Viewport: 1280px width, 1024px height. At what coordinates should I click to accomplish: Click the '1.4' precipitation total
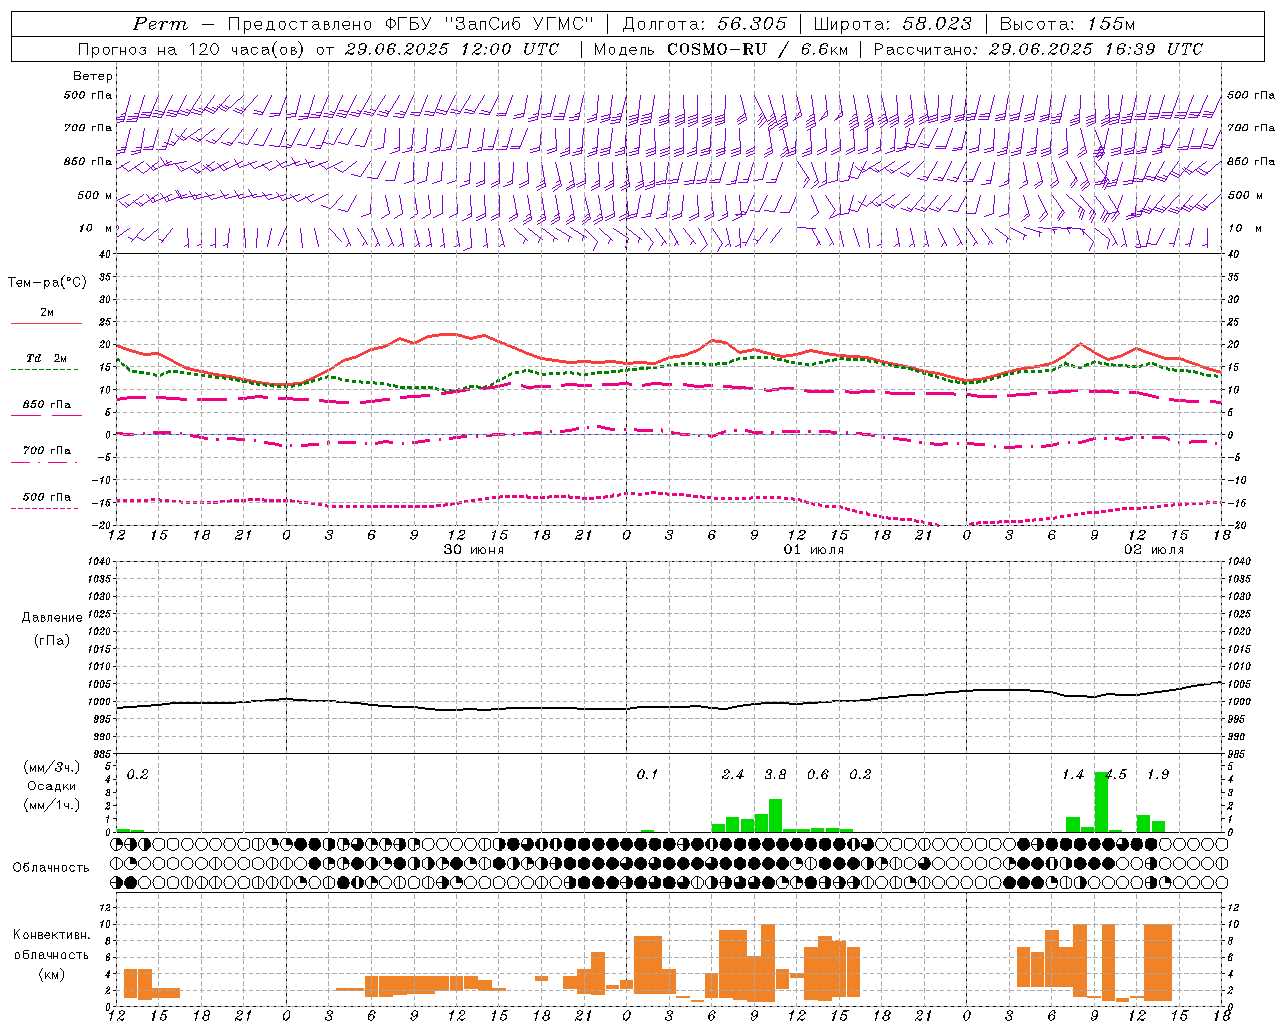(1073, 775)
